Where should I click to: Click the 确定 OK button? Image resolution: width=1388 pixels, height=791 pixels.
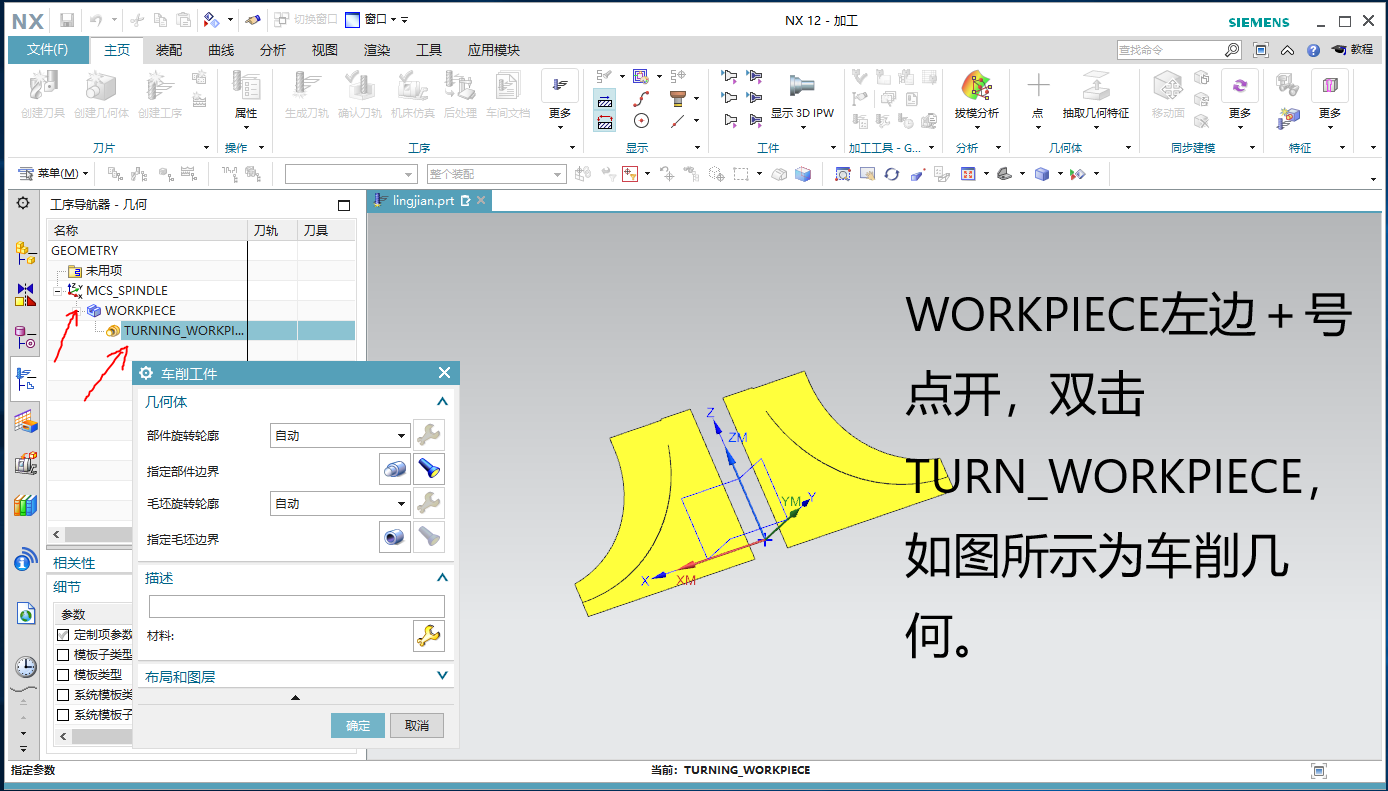(x=358, y=725)
